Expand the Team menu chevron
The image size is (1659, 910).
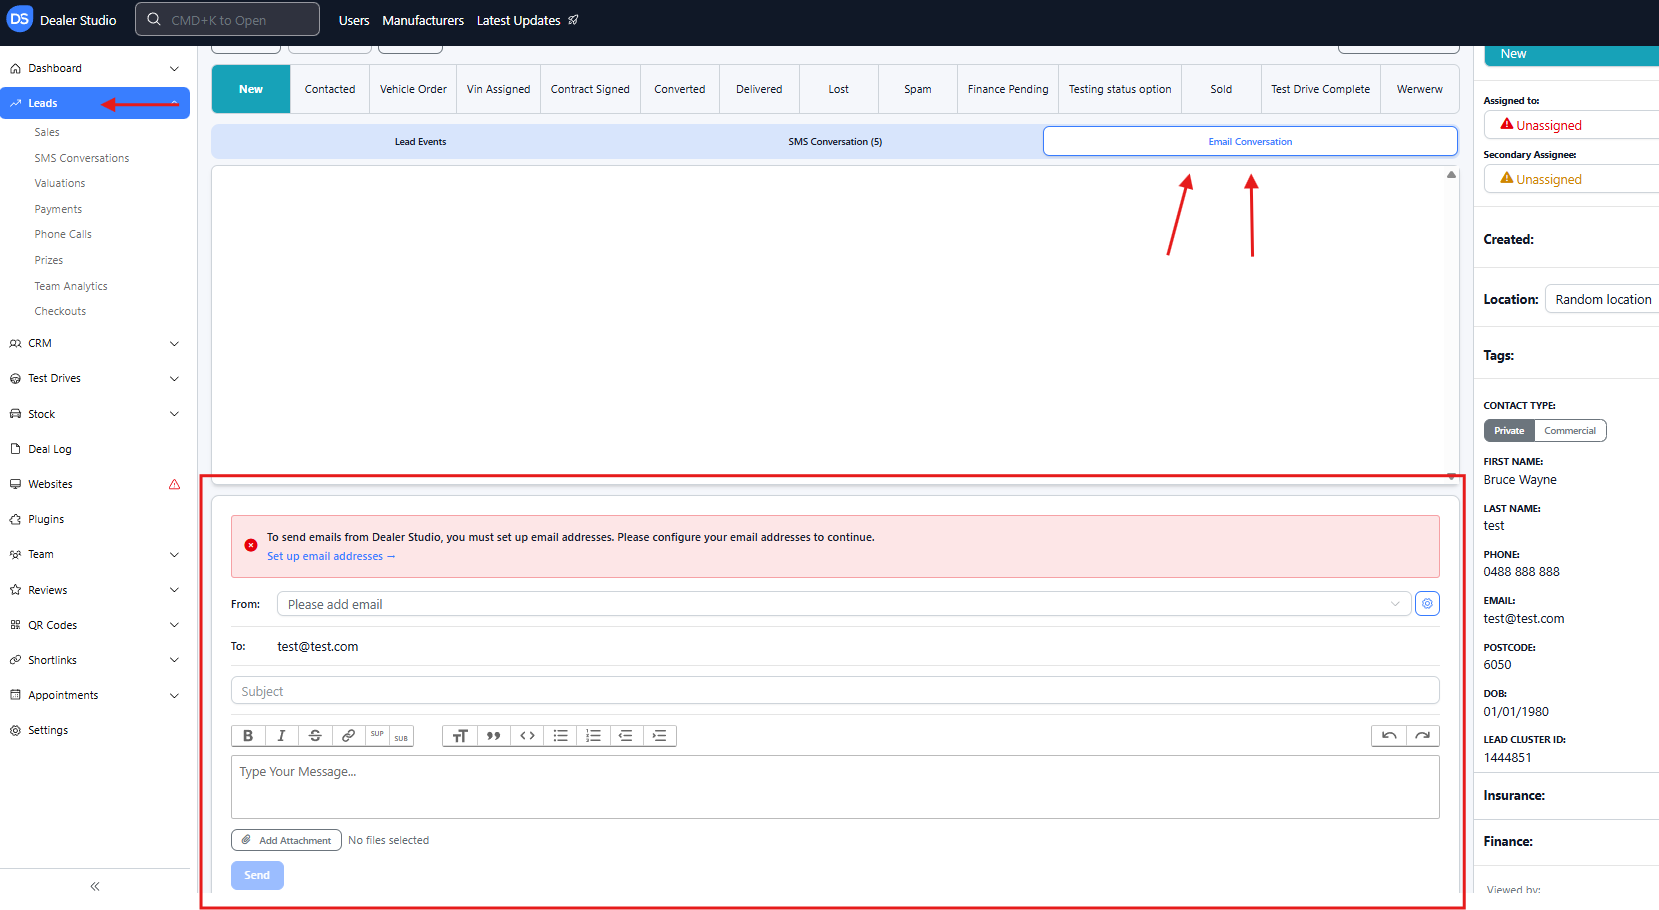pos(175,555)
